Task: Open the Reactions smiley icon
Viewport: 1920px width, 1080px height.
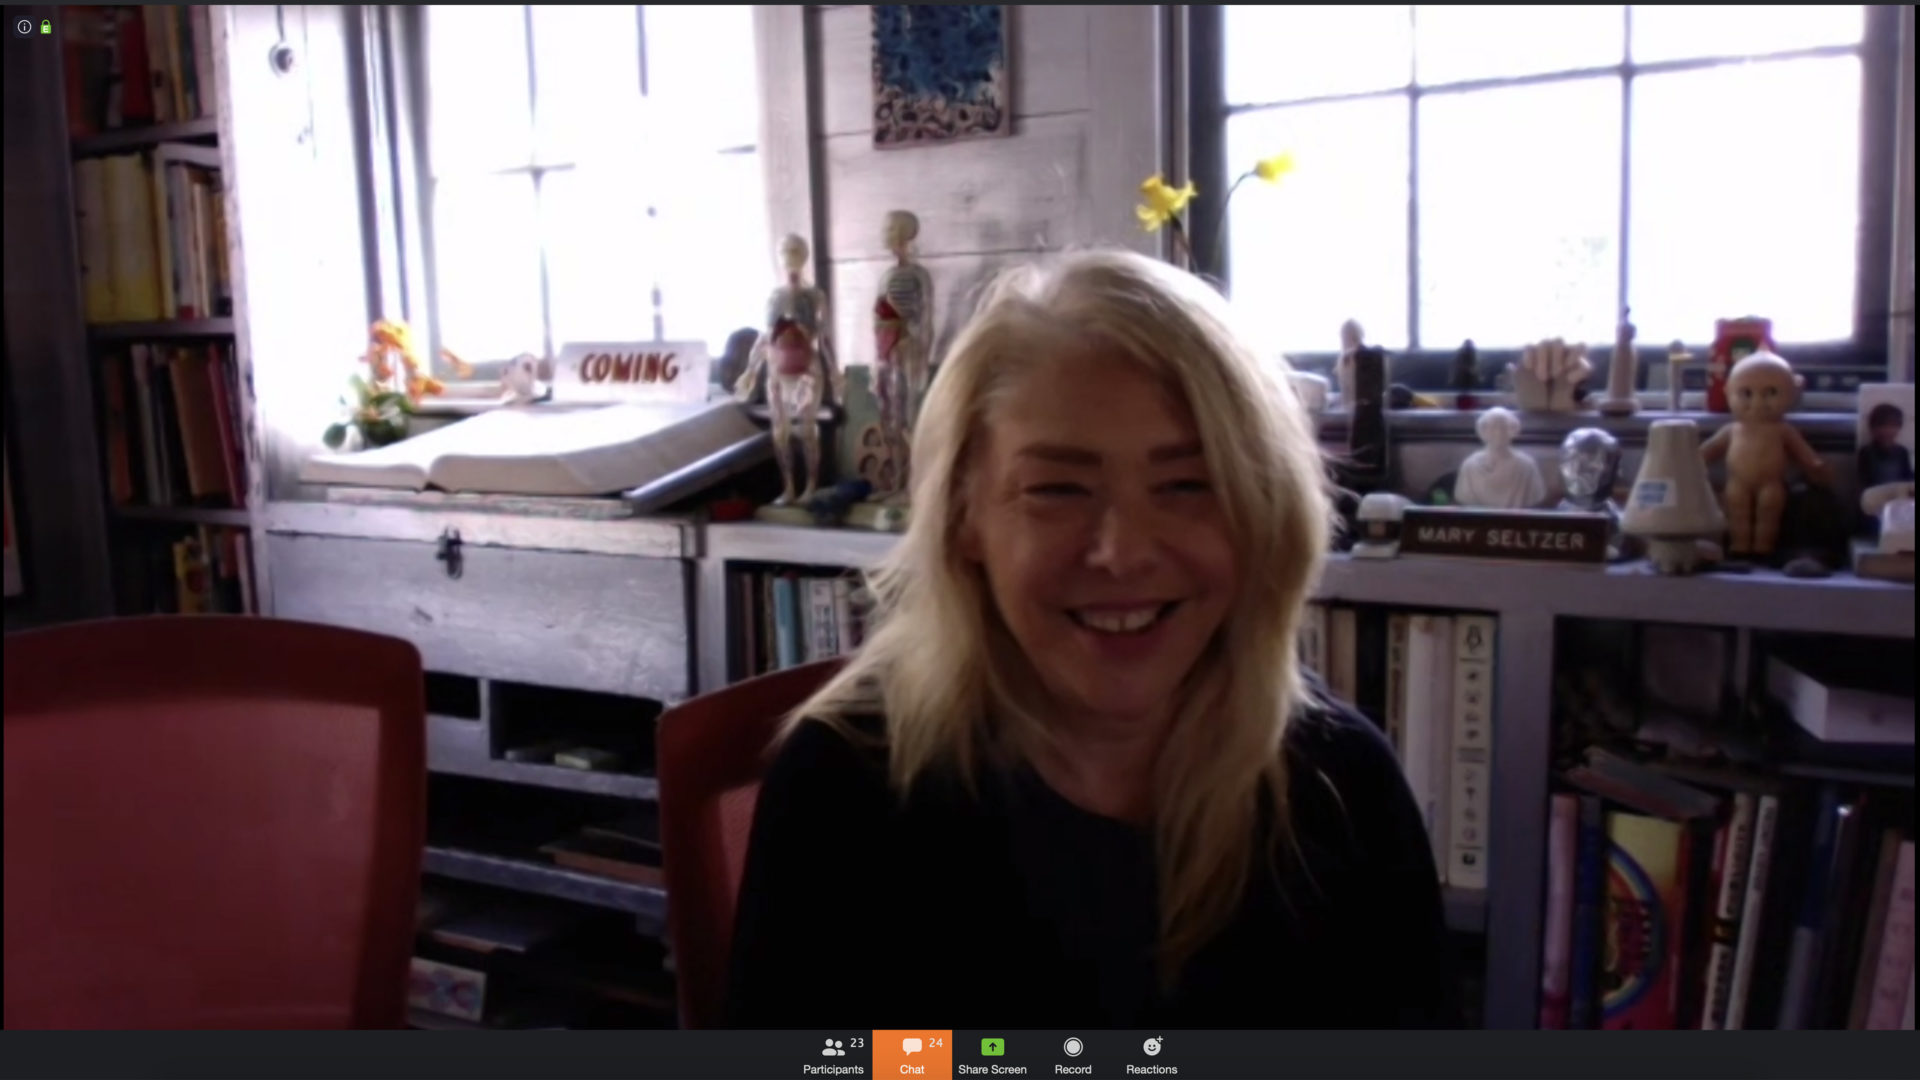Action: pyautogui.click(x=1151, y=1046)
